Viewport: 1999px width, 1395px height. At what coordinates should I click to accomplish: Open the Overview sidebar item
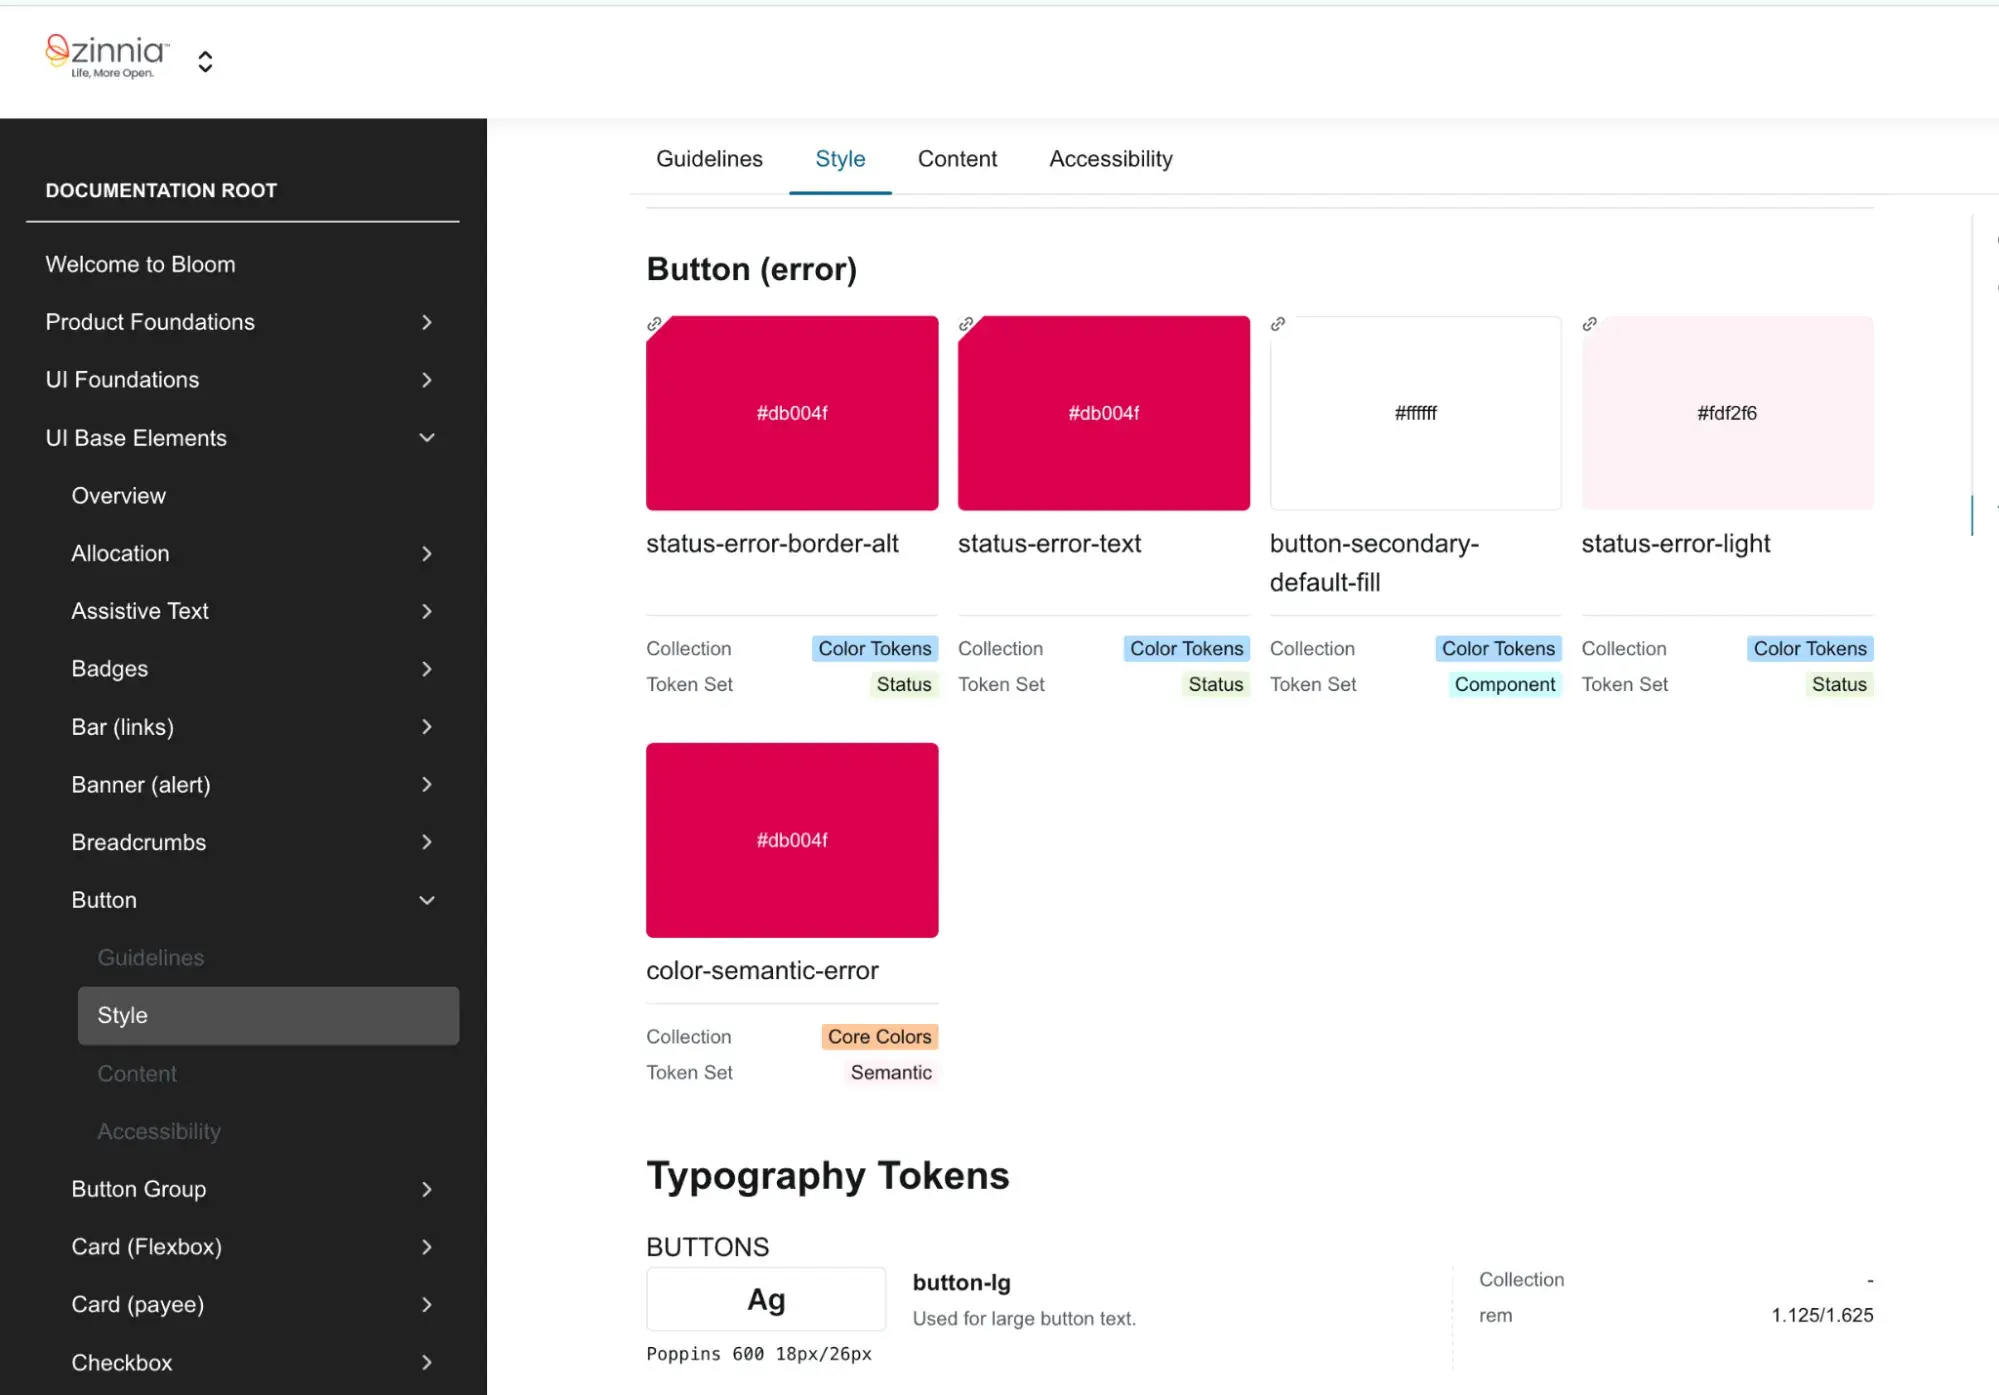(x=118, y=496)
